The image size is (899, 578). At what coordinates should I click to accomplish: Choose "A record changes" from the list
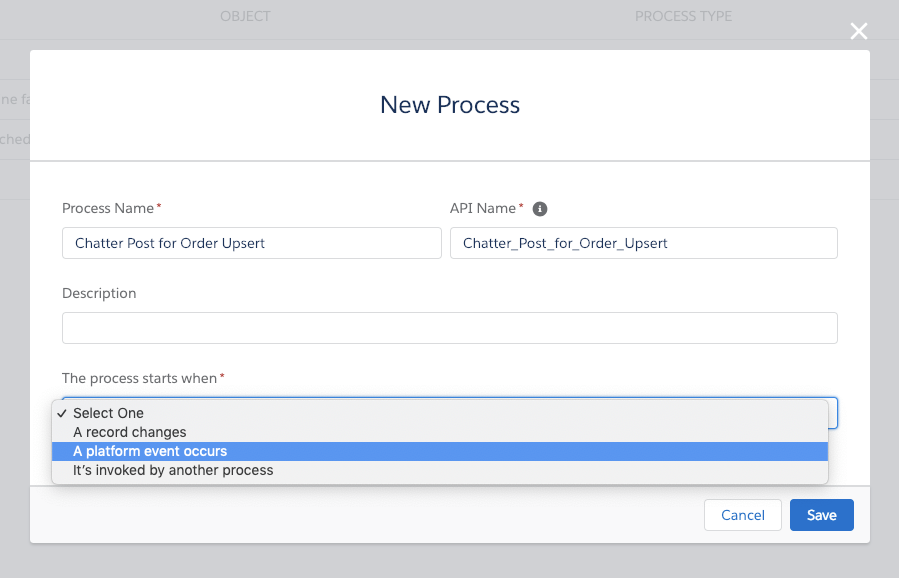(130, 432)
